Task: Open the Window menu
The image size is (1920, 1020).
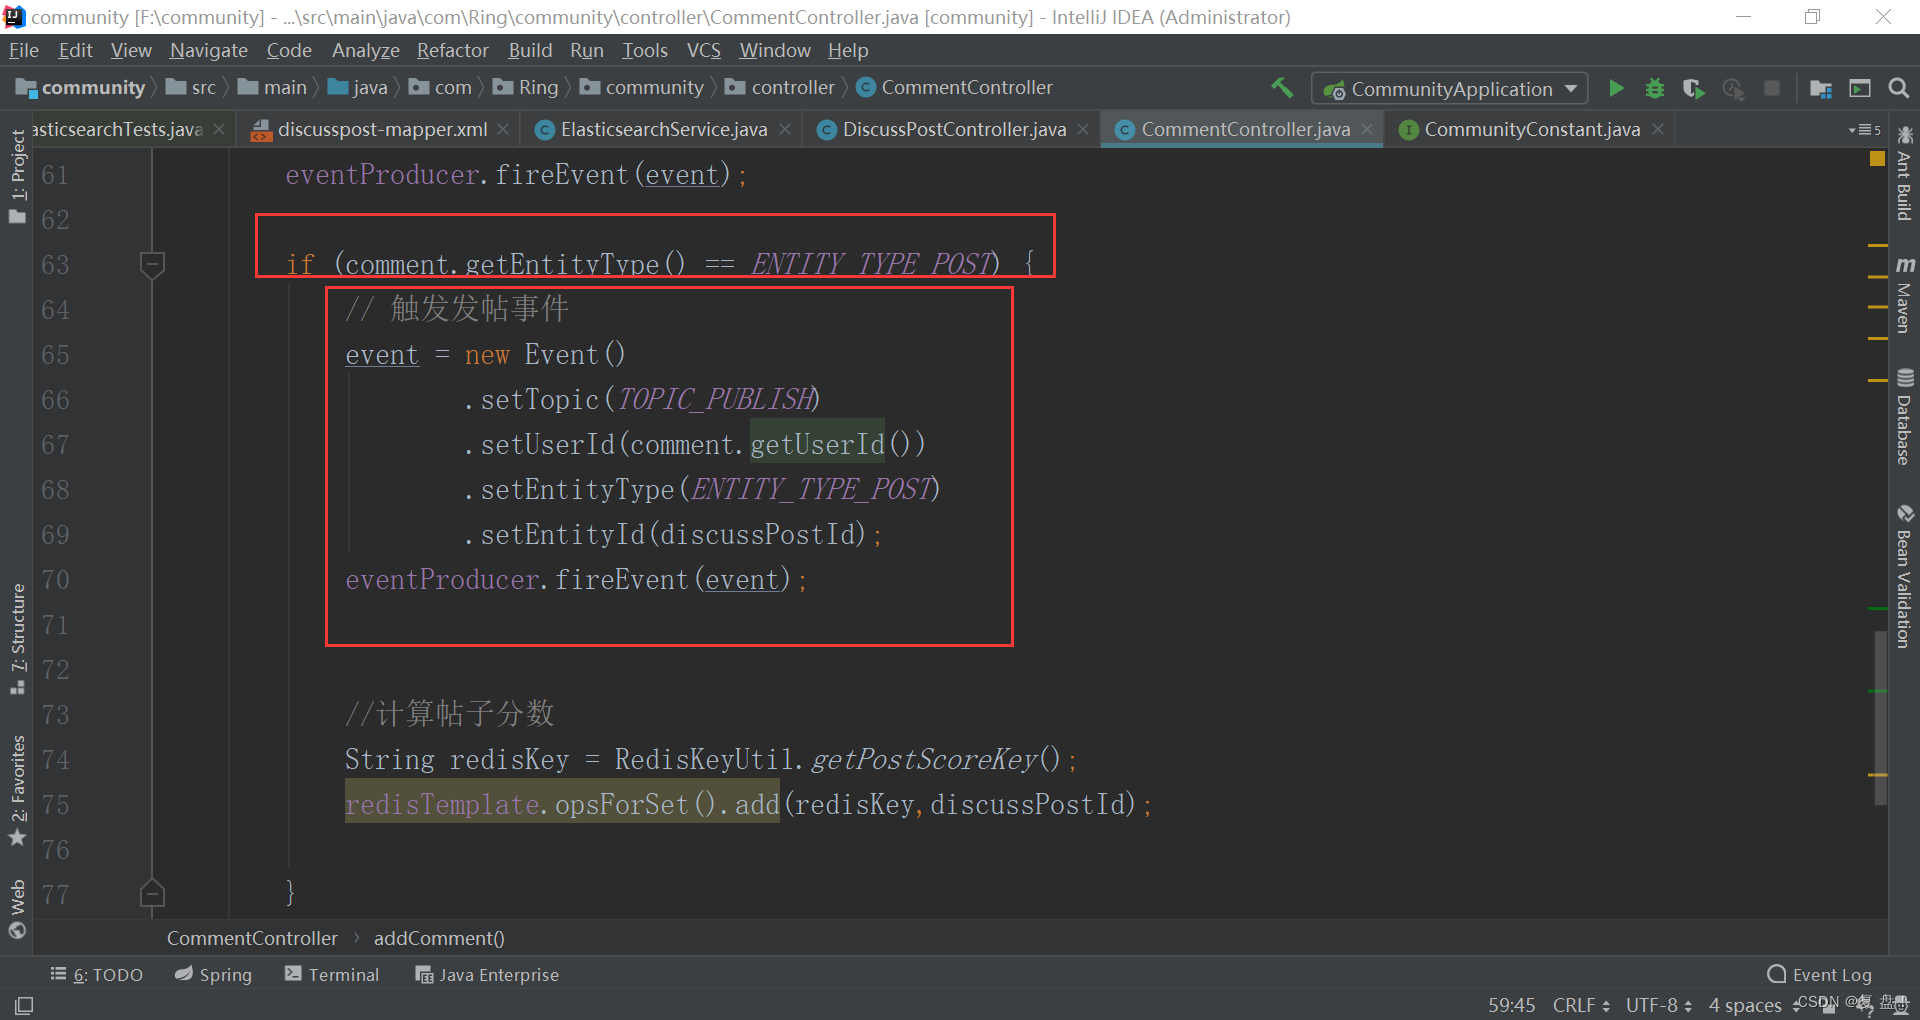Action: tap(775, 50)
